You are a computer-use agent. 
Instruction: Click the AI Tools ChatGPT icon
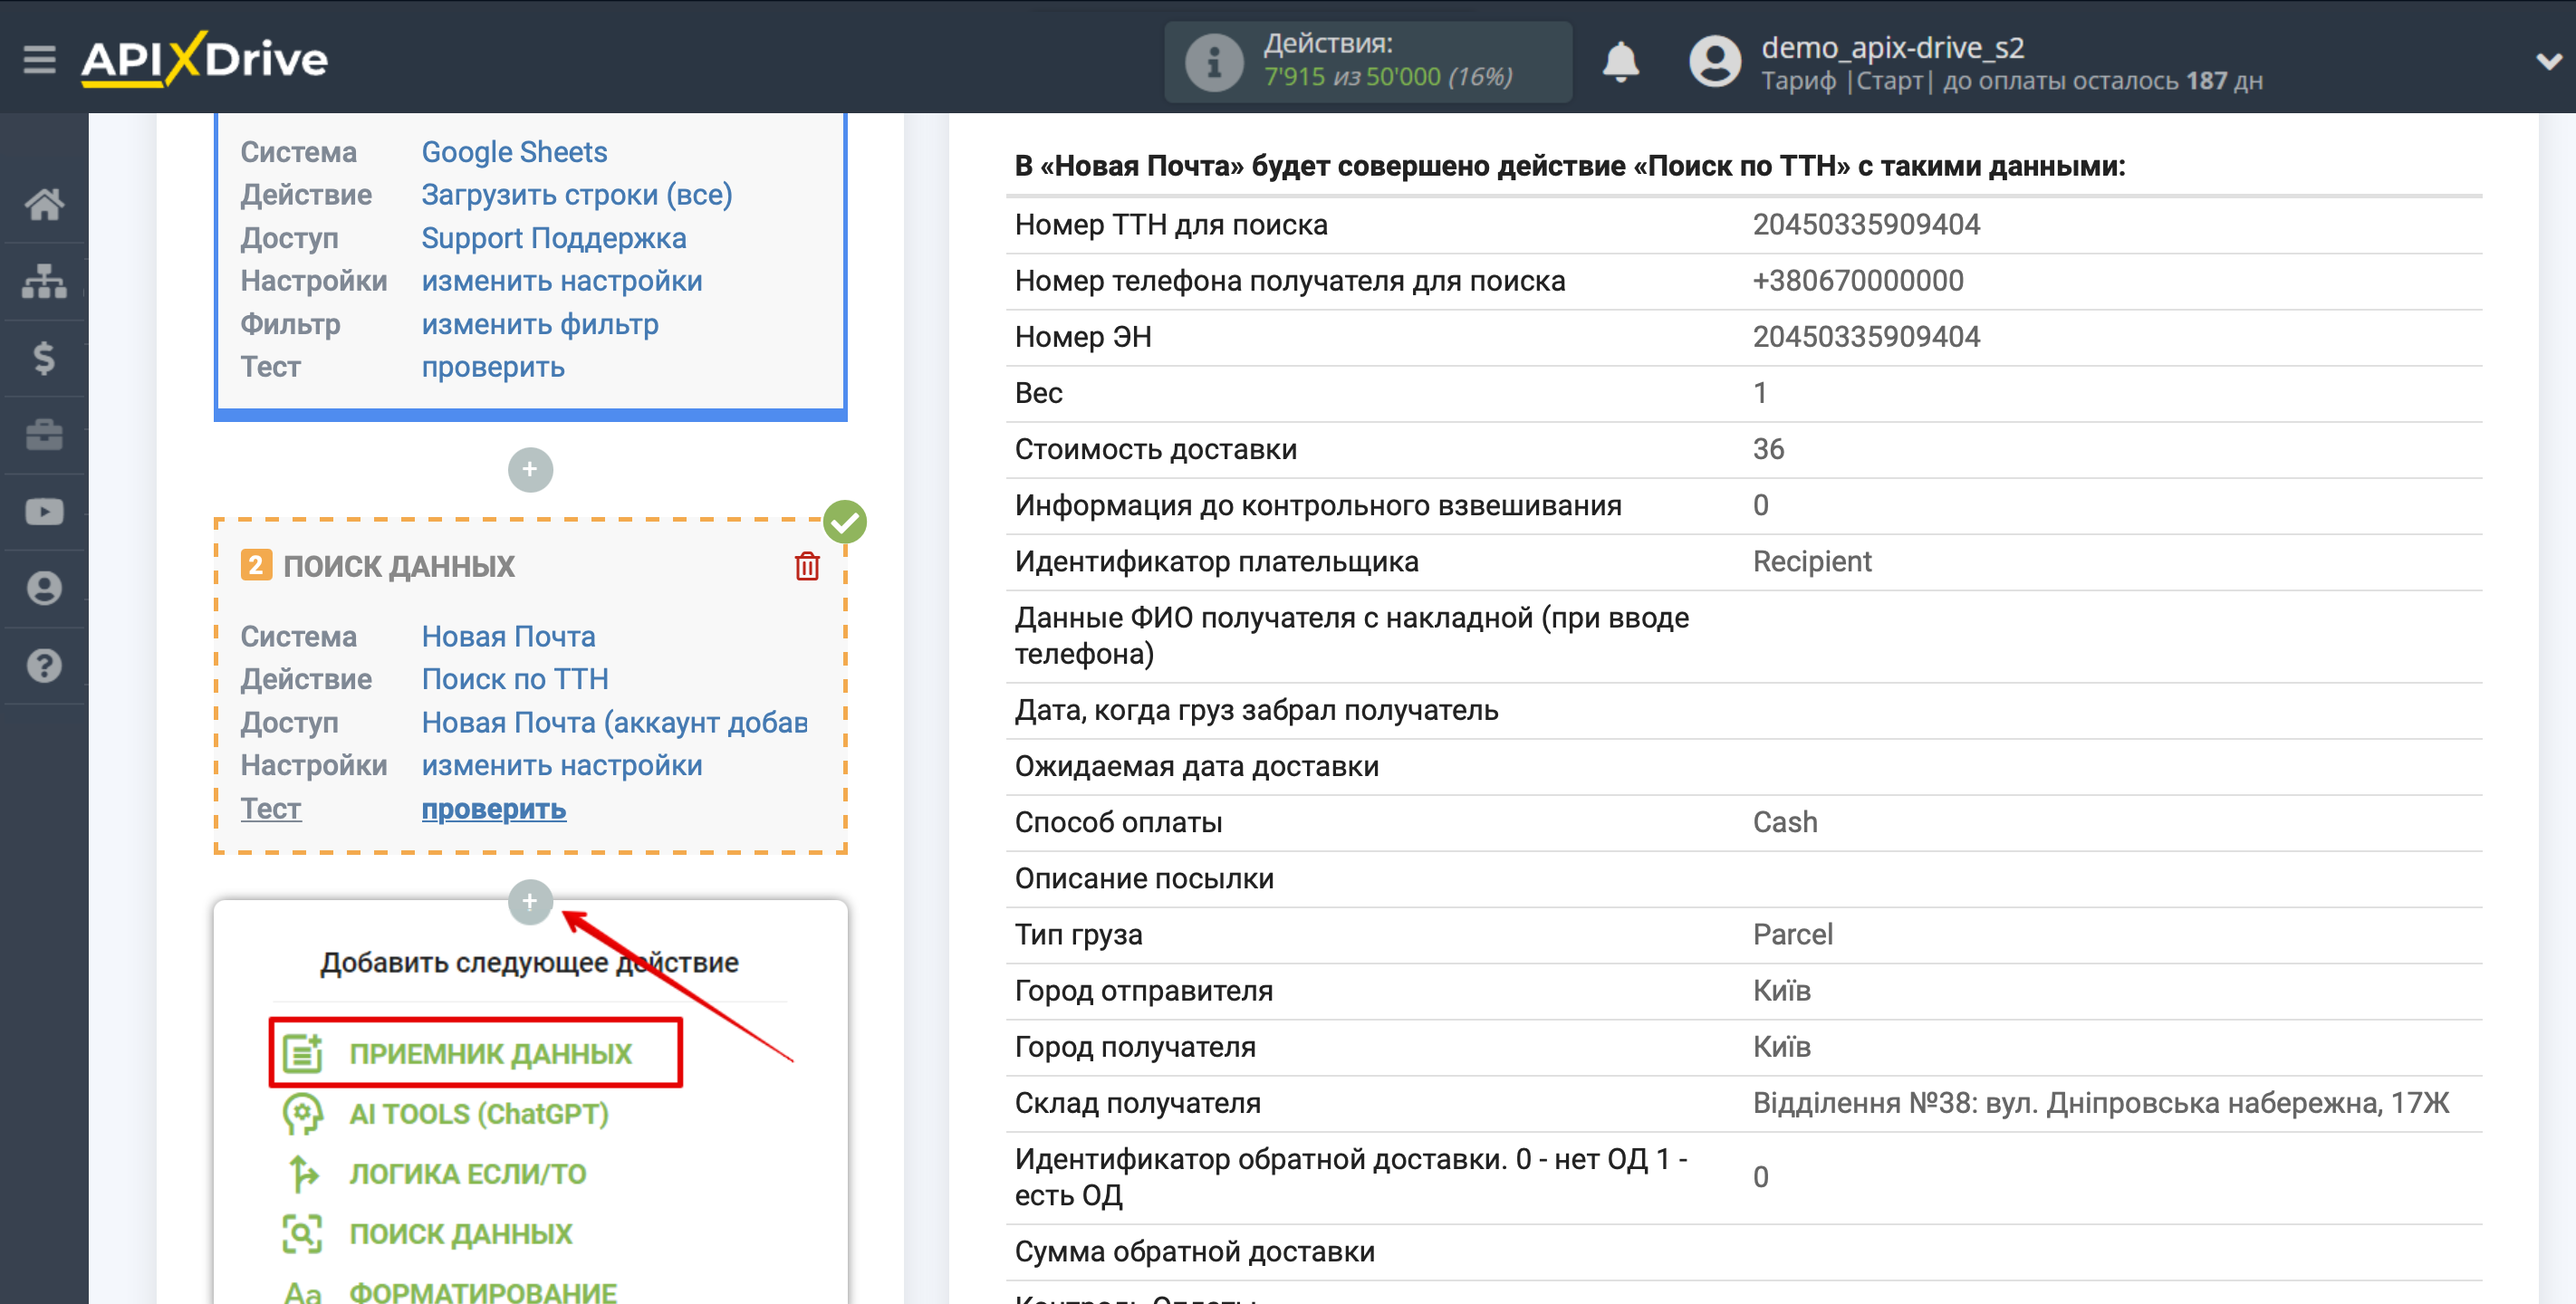coord(302,1113)
